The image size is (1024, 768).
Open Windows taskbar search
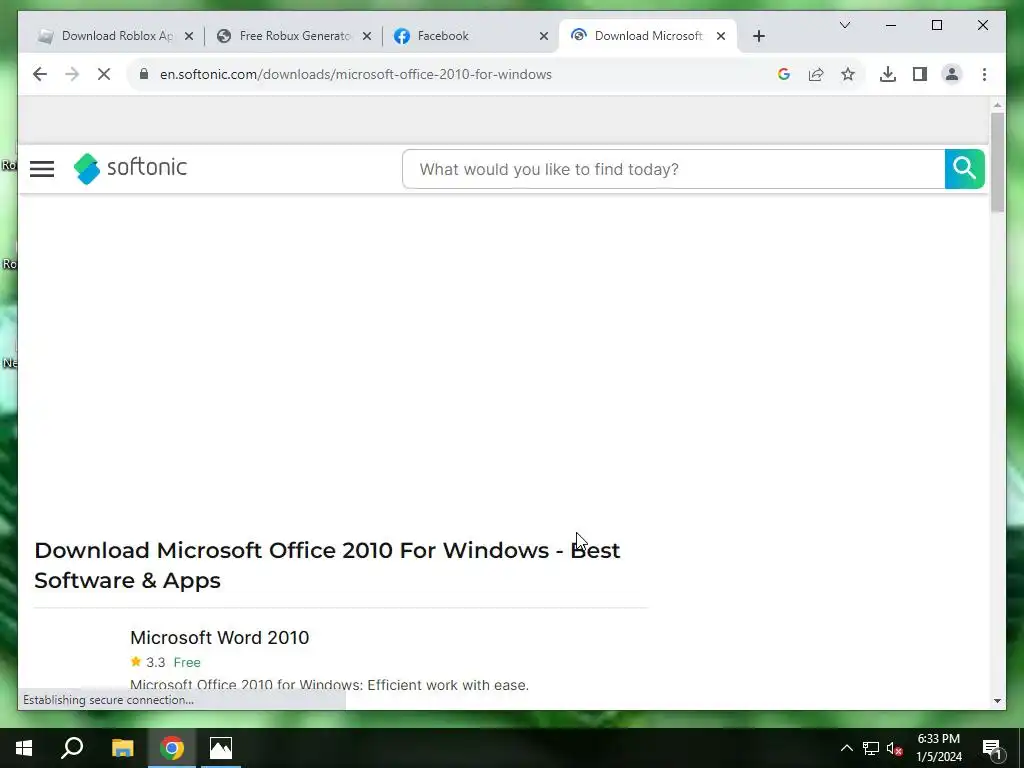tap(72, 748)
